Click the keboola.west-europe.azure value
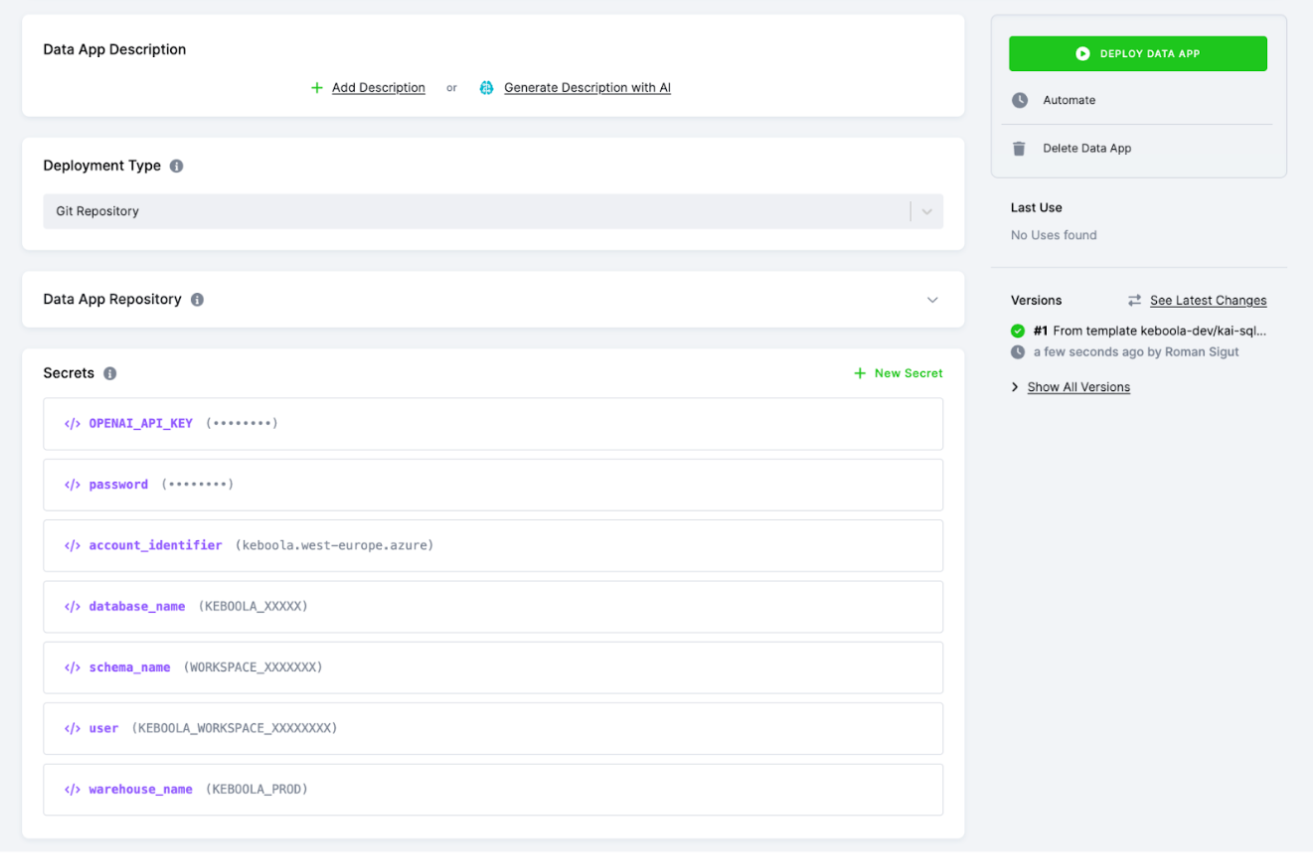The height and width of the screenshot is (853, 1313). 334,546
